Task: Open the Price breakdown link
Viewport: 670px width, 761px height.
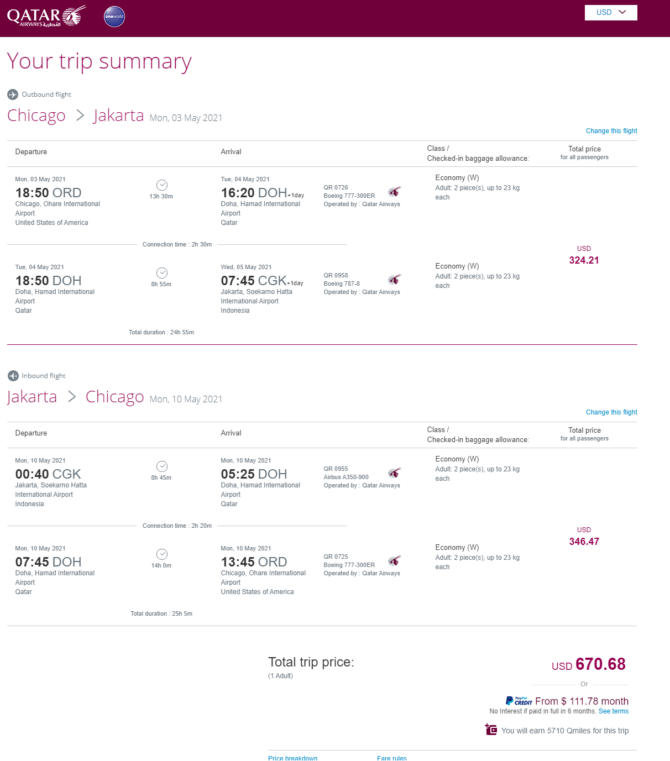Action: click(293, 758)
